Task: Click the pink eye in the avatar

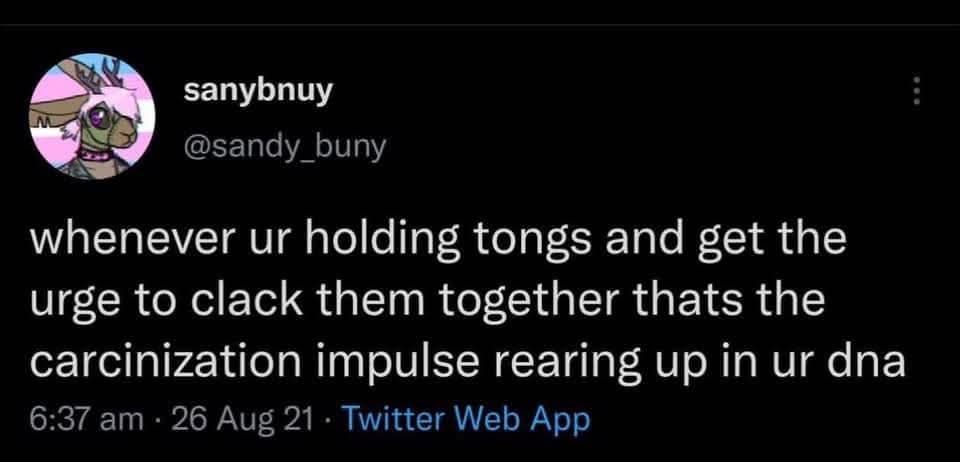Action: [x=99, y=119]
